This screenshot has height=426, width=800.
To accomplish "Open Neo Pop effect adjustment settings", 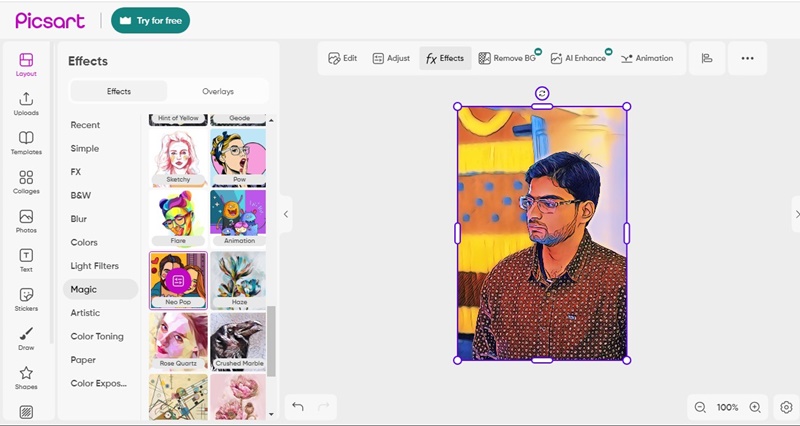I will tap(178, 280).
